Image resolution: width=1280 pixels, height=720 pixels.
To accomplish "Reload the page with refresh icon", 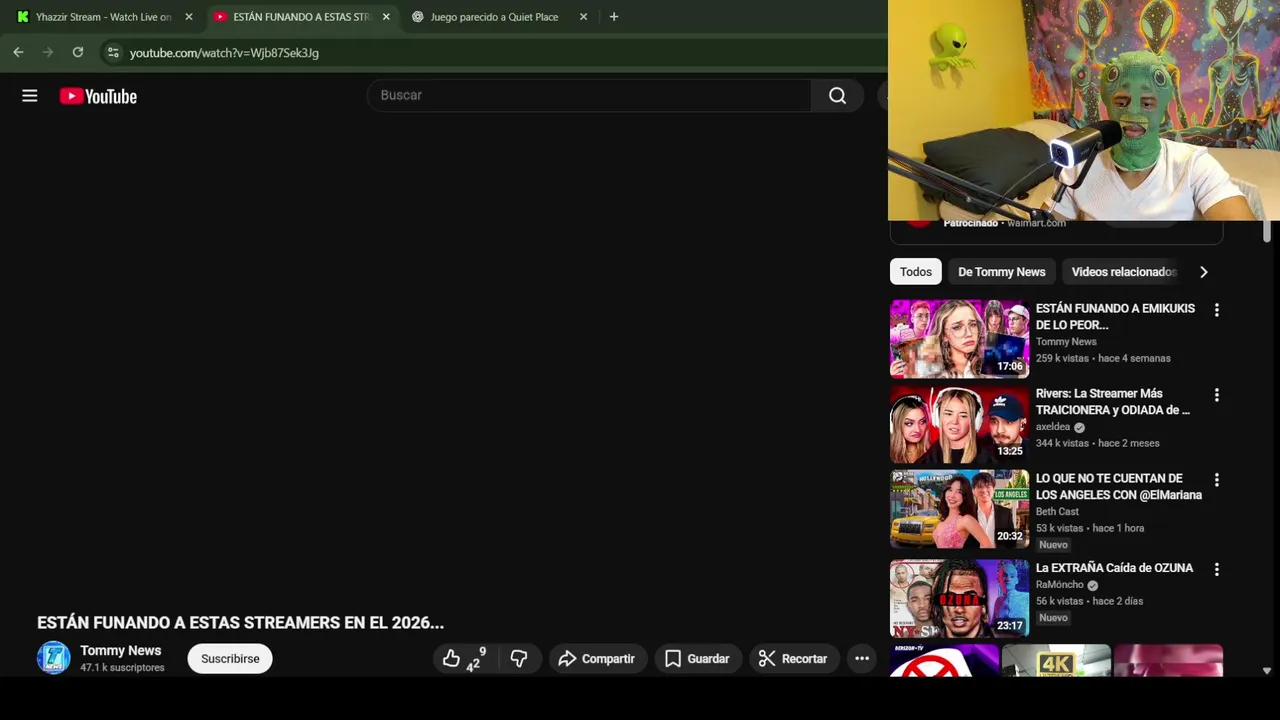I will coord(78,52).
